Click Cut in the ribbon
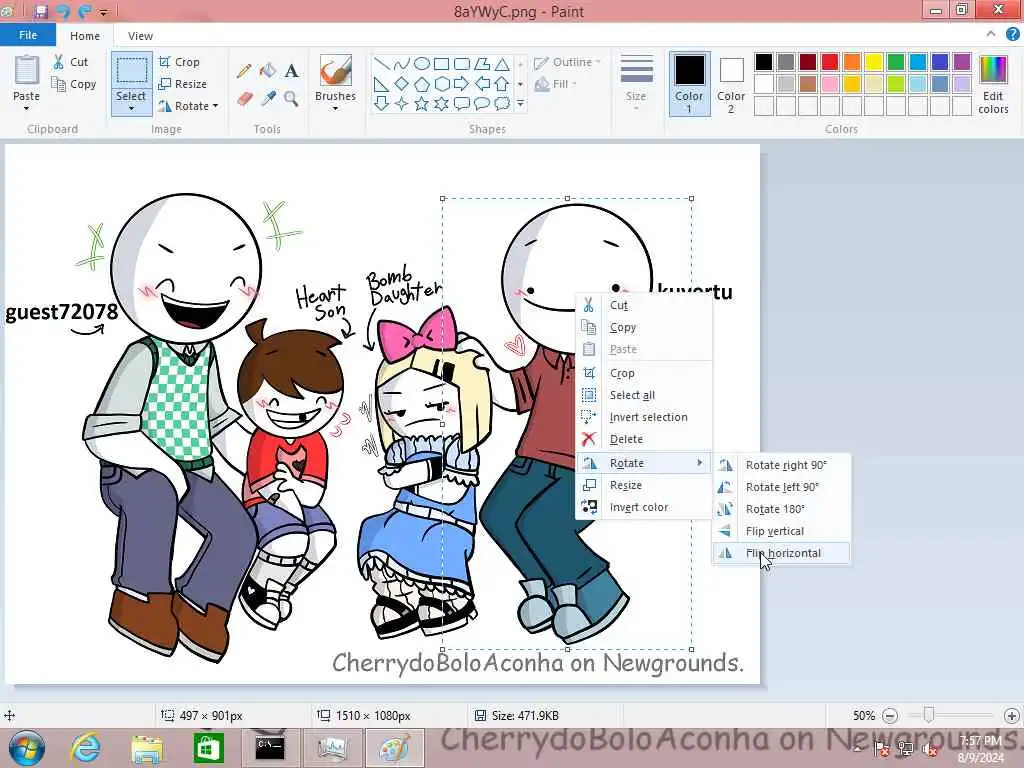Image resolution: width=1024 pixels, height=768 pixels. [x=71, y=62]
